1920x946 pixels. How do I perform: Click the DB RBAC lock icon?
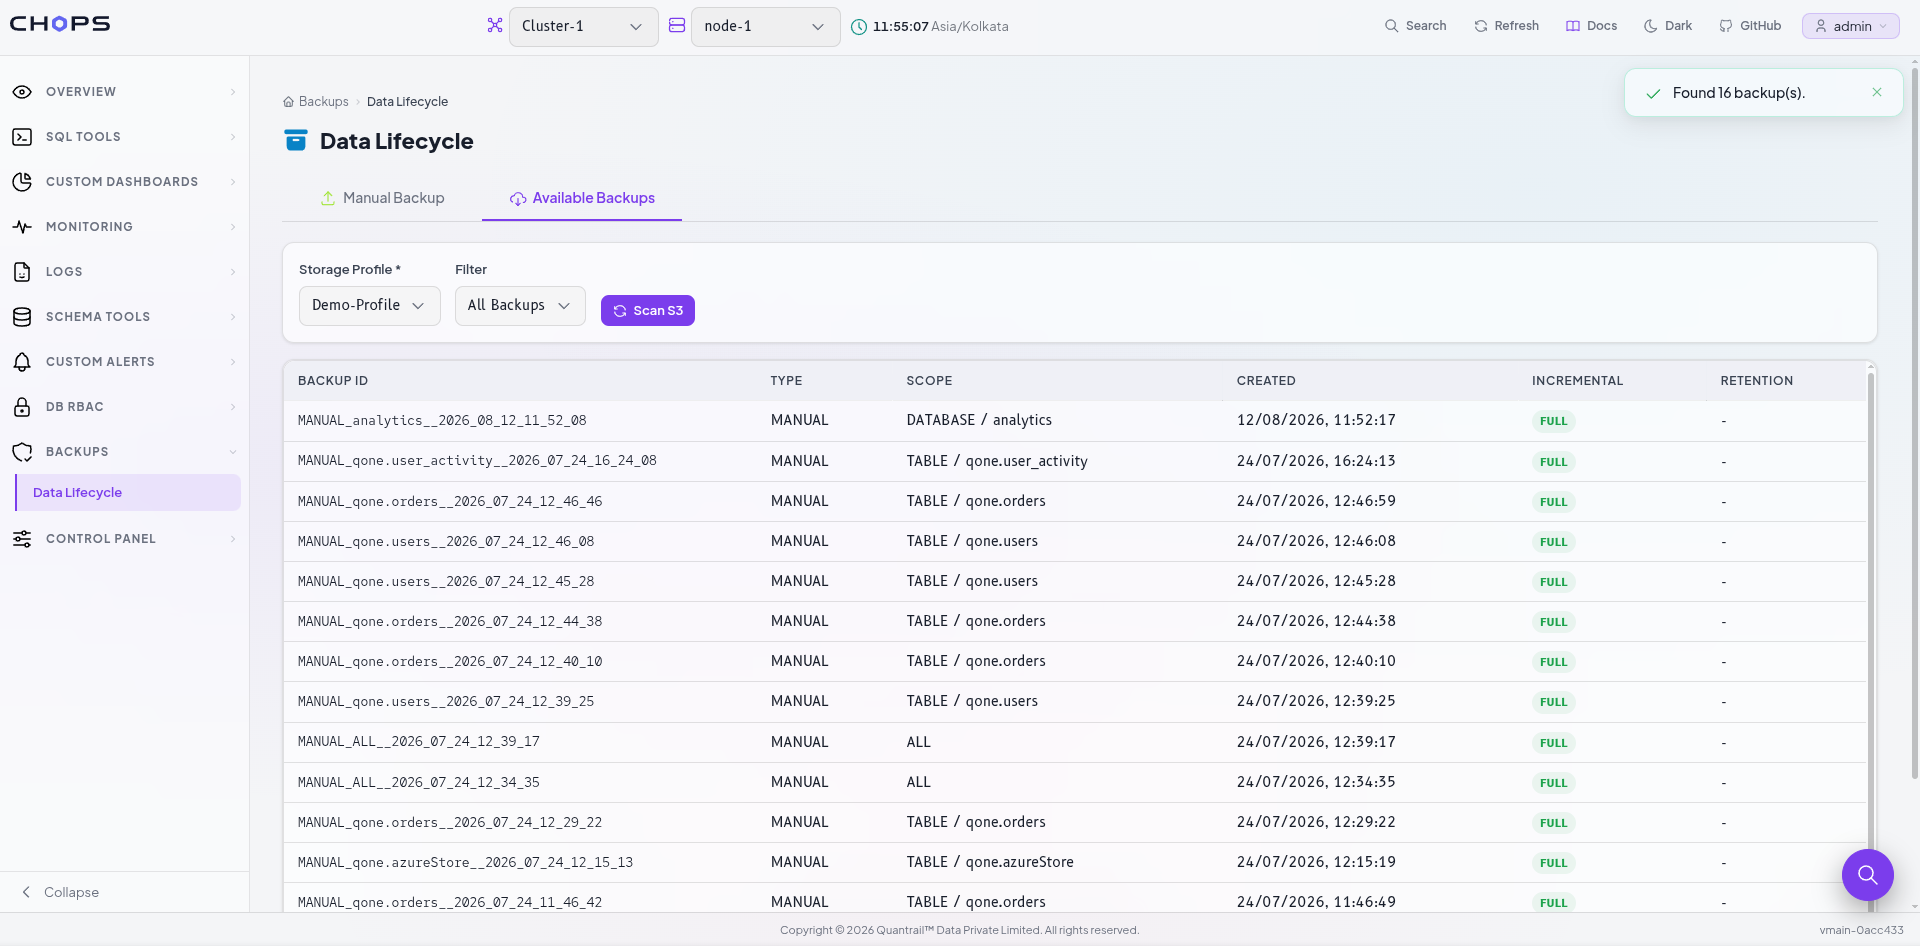click(22, 407)
